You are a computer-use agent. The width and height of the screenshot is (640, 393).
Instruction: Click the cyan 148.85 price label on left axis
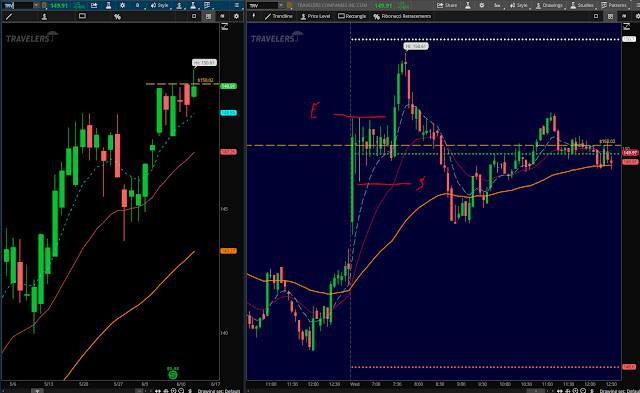point(228,113)
